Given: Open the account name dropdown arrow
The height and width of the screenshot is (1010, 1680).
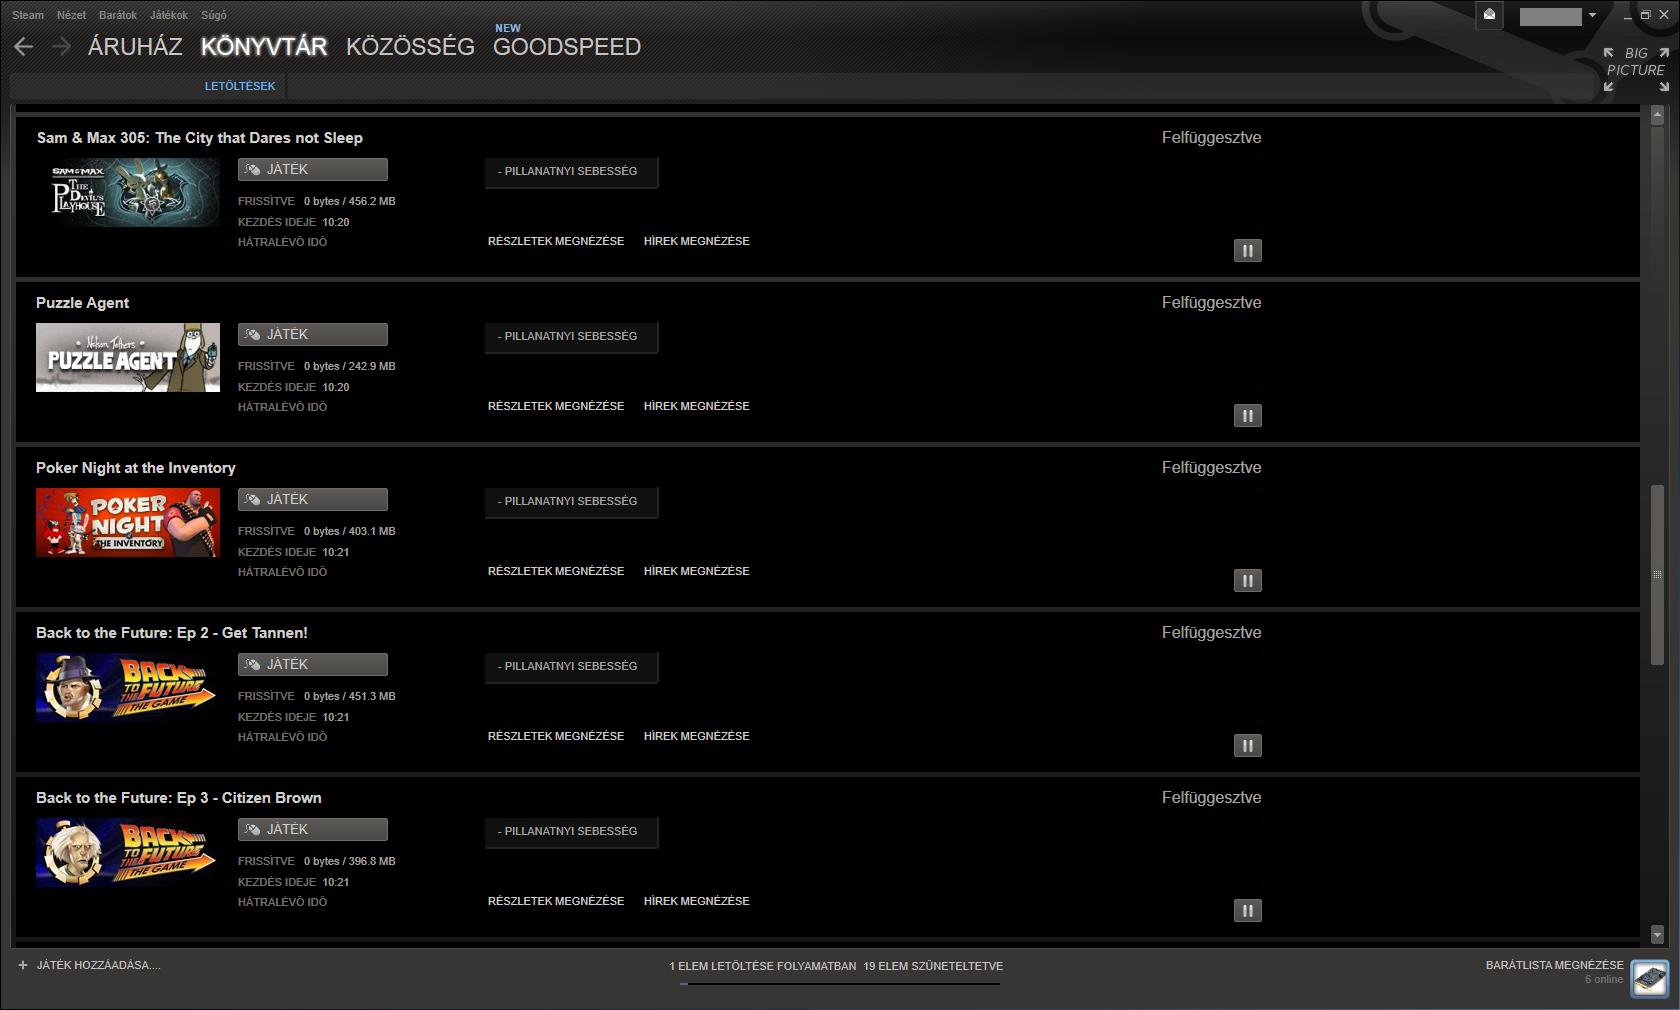Looking at the screenshot, I should pos(1592,16).
